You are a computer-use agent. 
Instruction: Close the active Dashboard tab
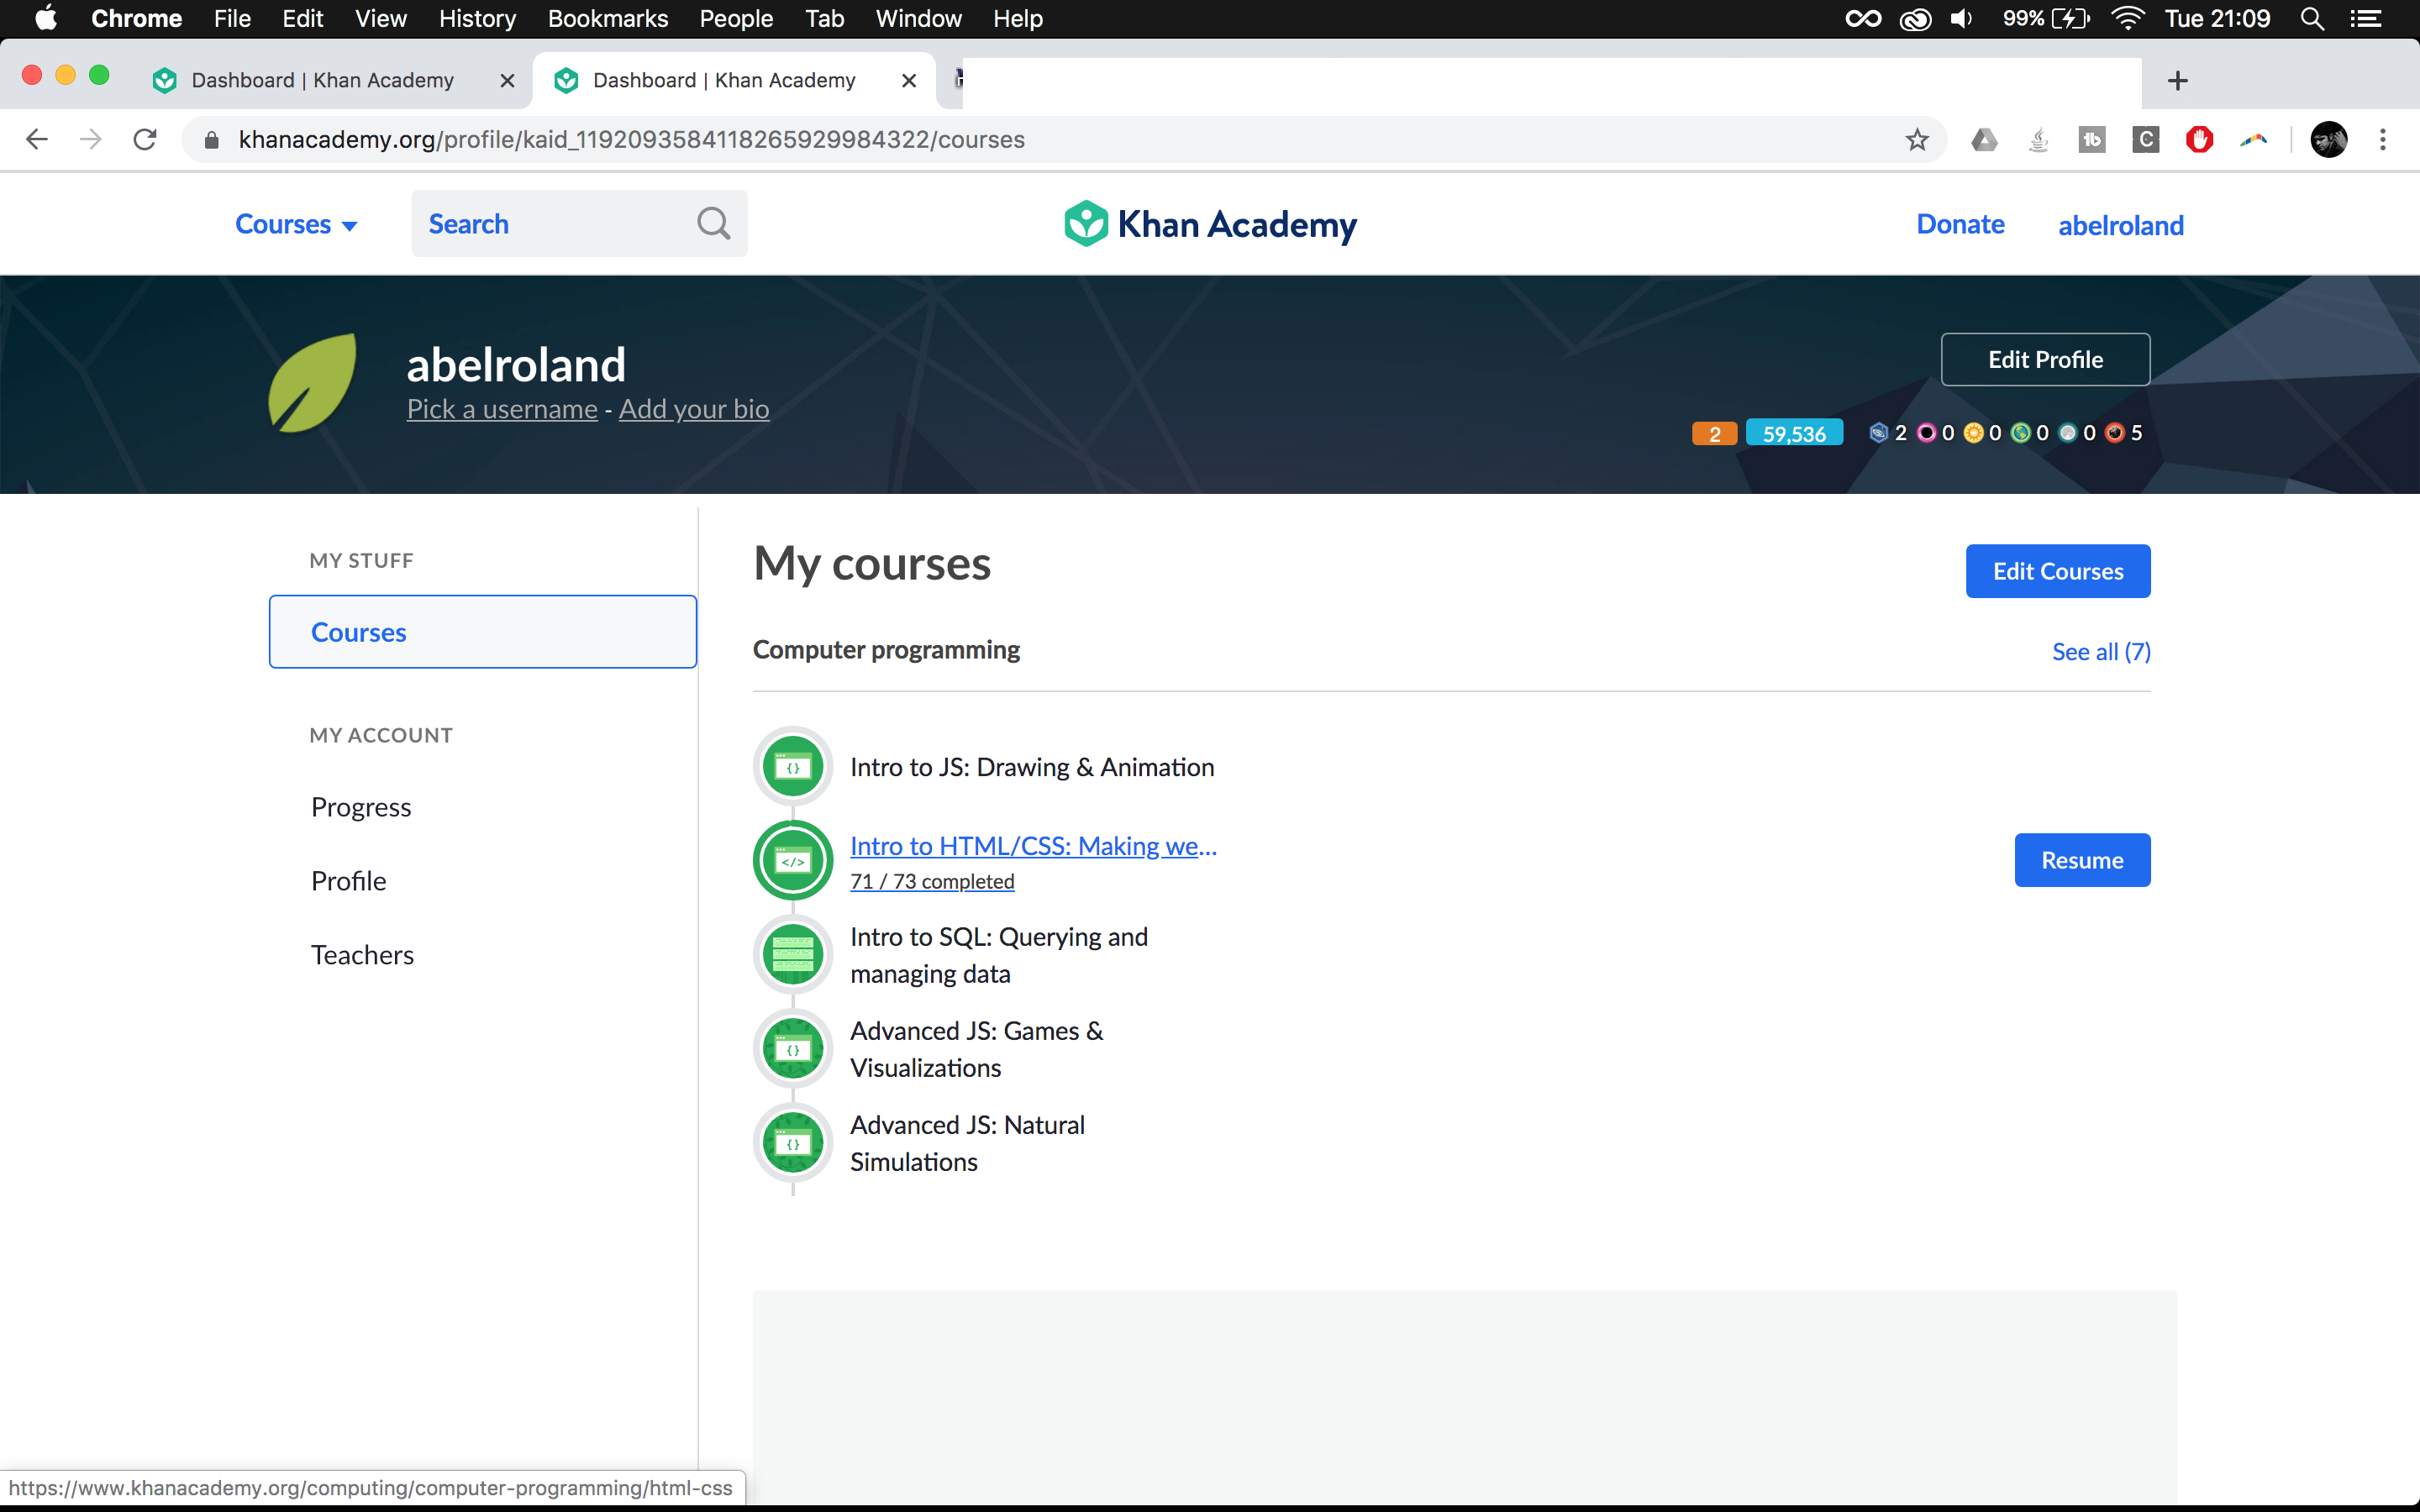click(x=908, y=81)
